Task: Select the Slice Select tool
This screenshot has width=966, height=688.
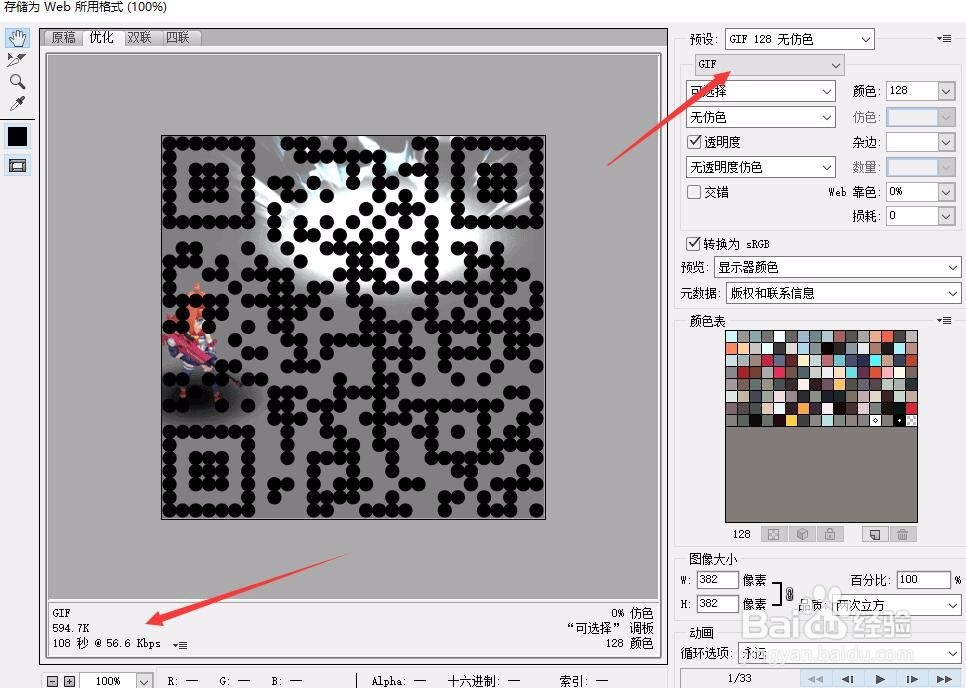Action: [16, 60]
